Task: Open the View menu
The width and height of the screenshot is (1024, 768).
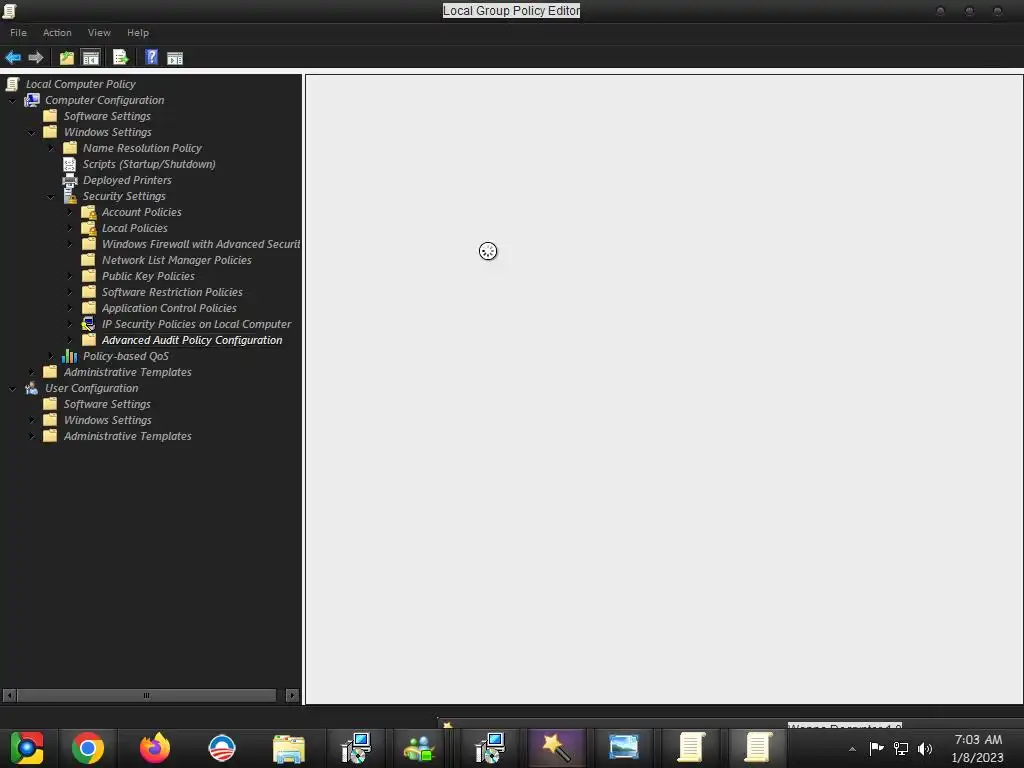Action: [x=99, y=33]
